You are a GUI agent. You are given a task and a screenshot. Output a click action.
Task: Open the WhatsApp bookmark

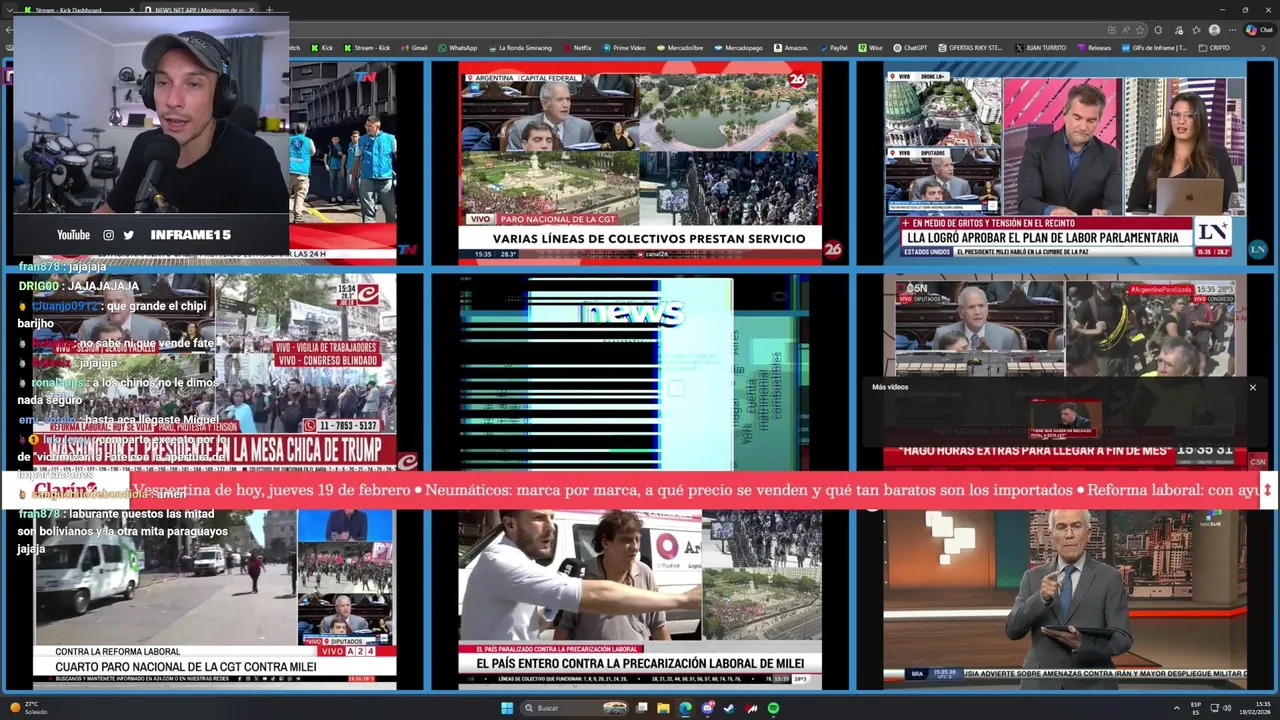[x=457, y=47]
